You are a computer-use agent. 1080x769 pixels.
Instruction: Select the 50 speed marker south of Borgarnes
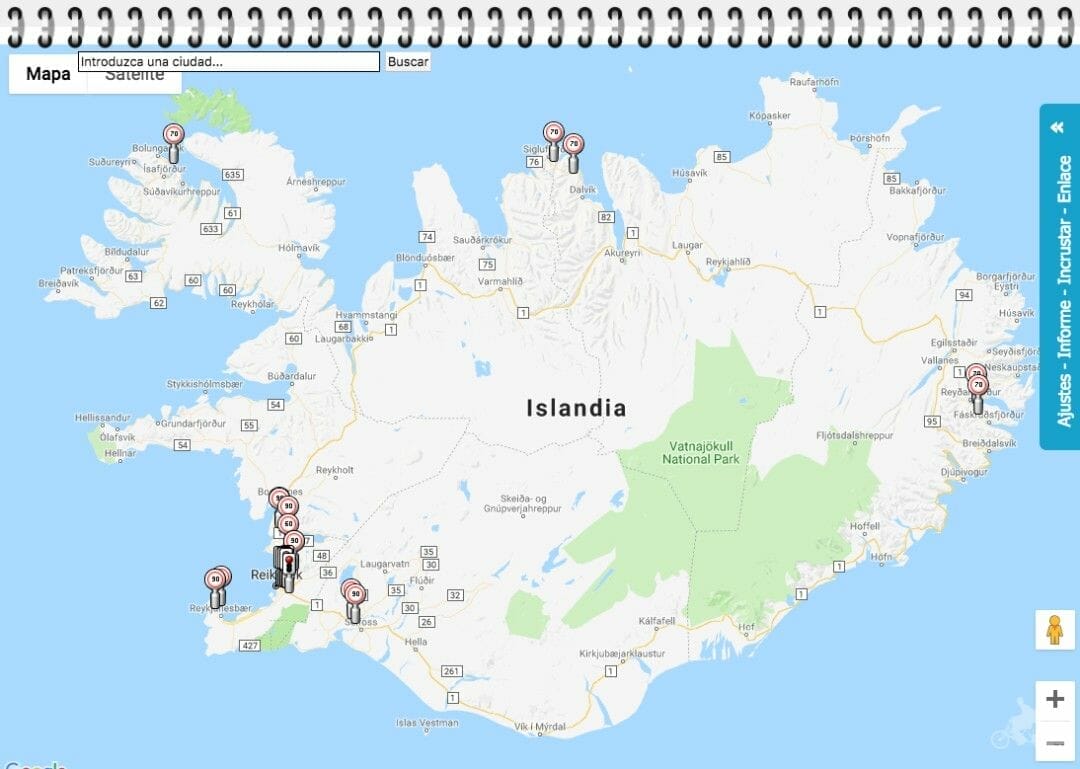point(288,524)
